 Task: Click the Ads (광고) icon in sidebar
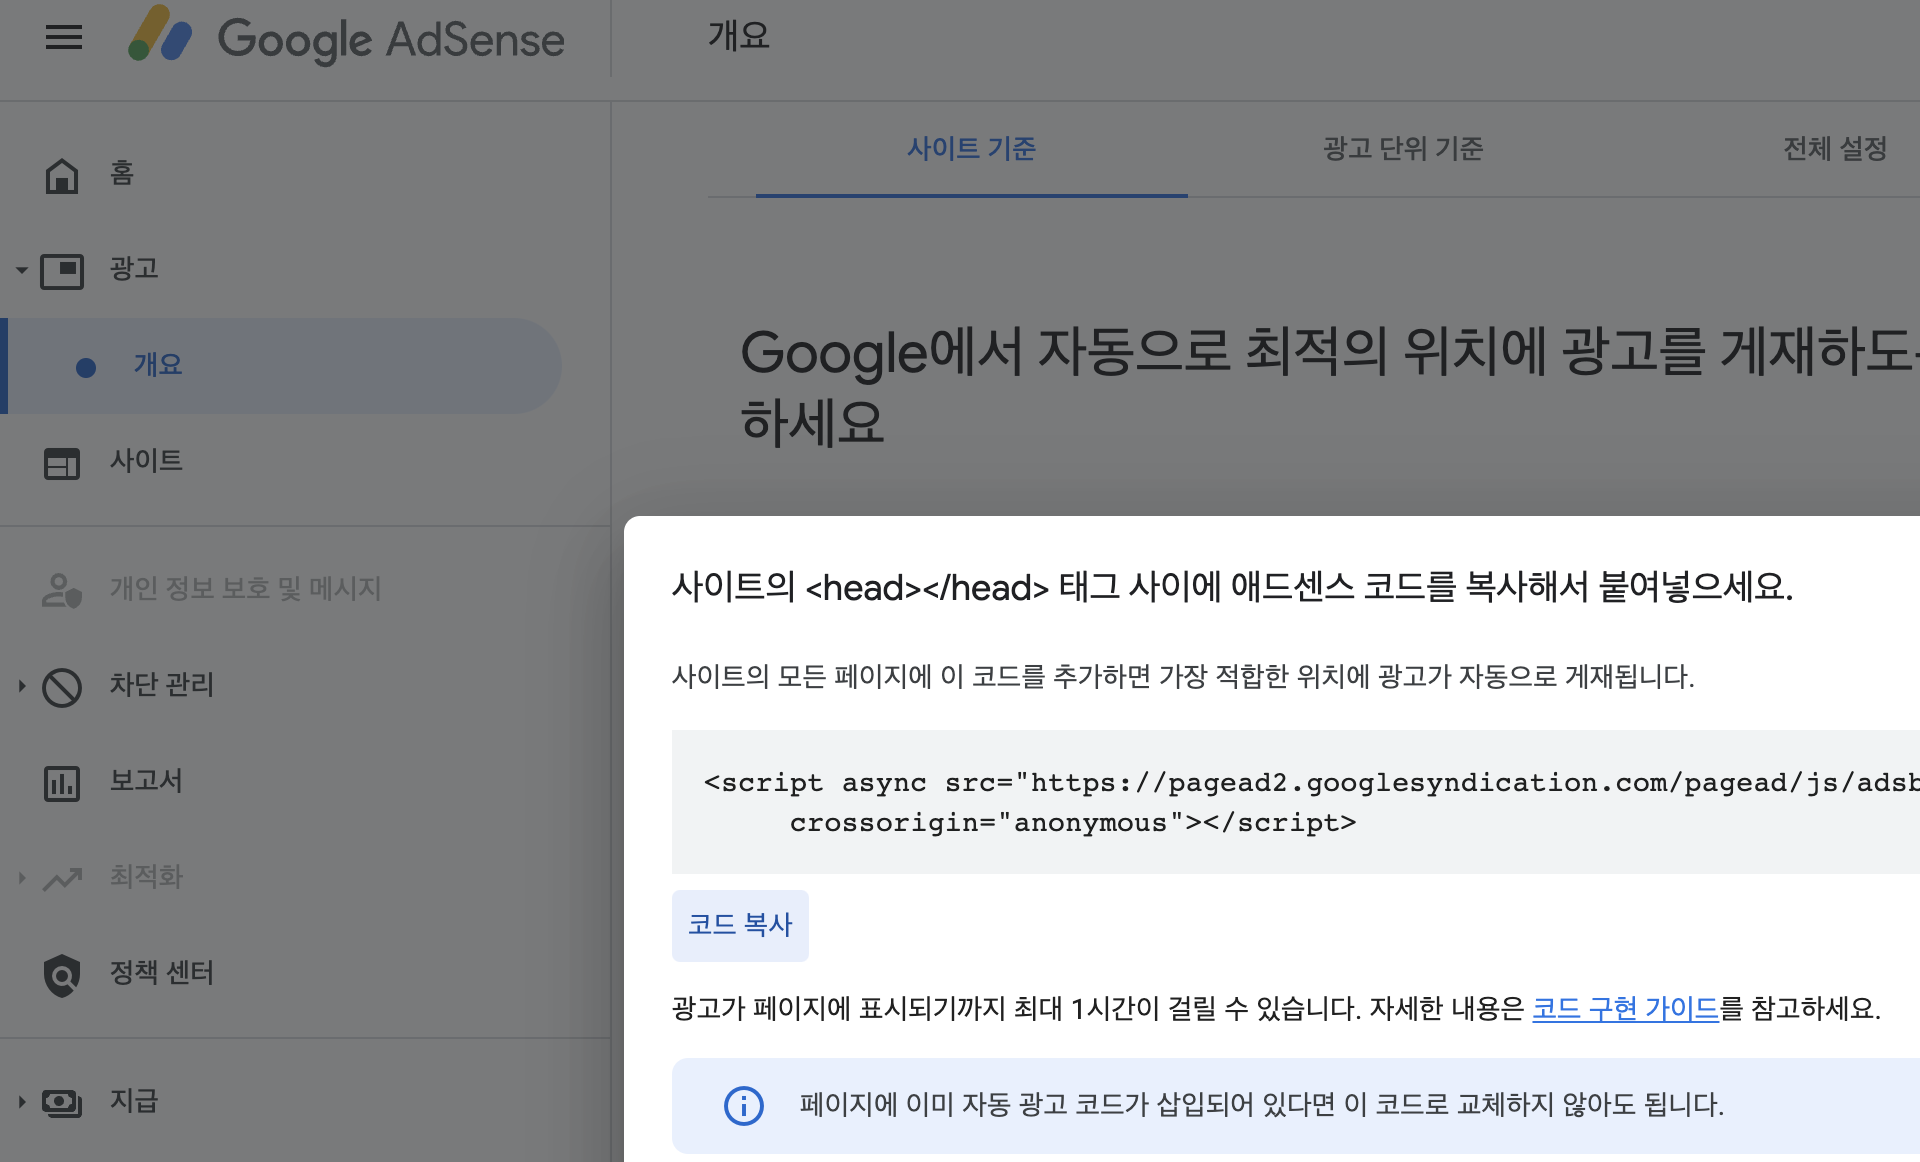pos(62,270)
